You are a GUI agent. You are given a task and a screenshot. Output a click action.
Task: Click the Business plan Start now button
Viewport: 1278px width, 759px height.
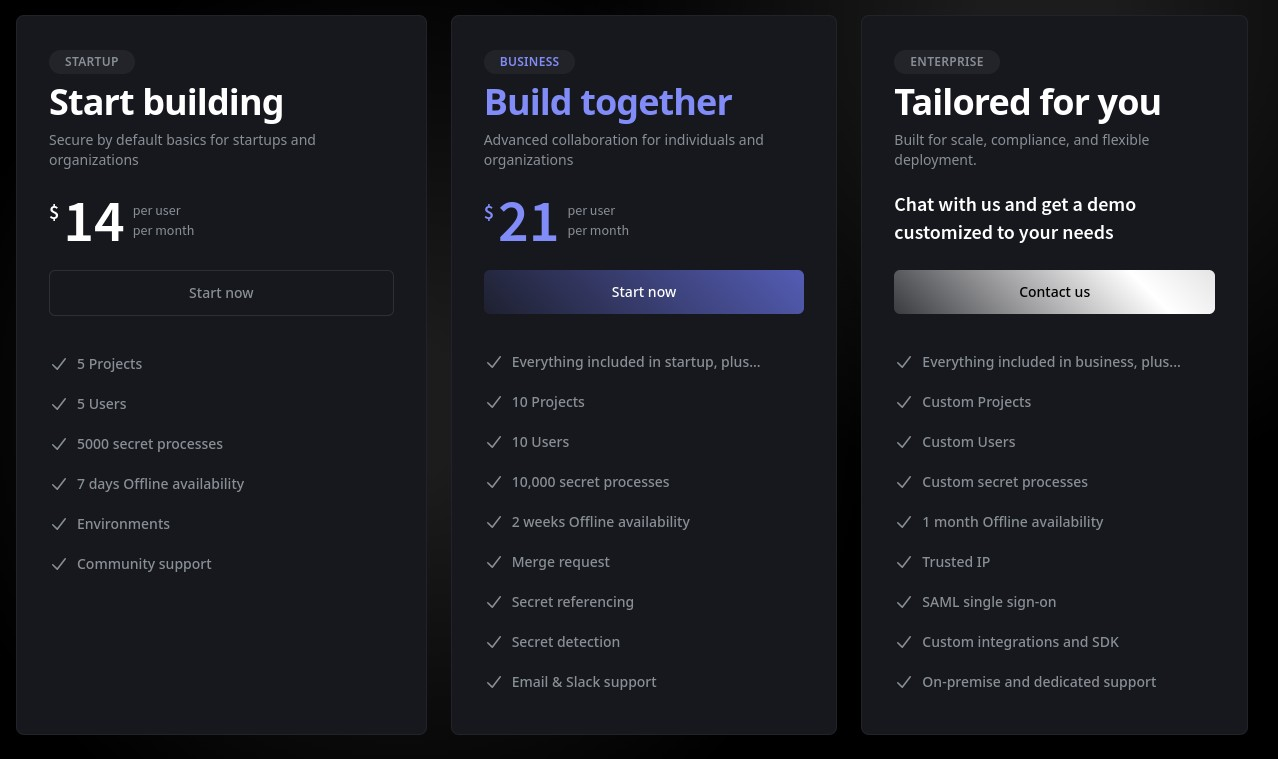[644, 292]
